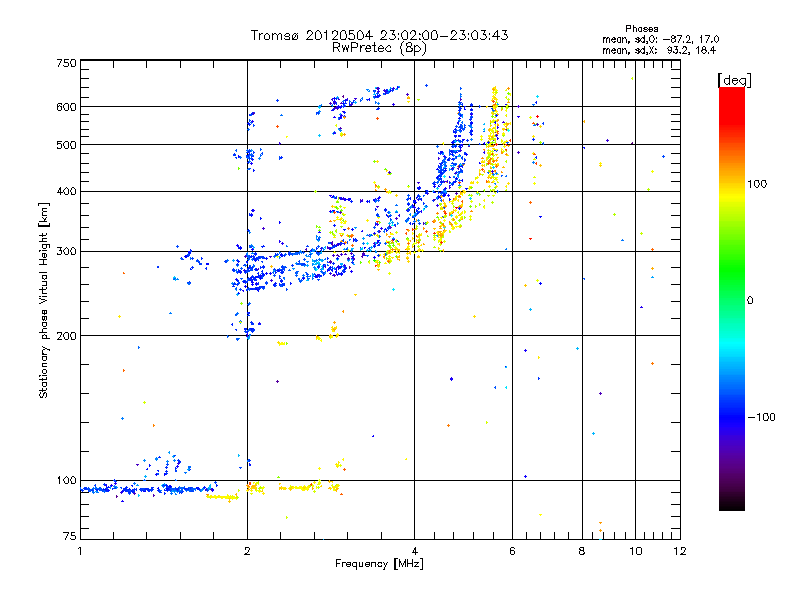Click the "mean, sd,O: -87.2, 17.0" line

pyautogui.click(x=661, y=39)
